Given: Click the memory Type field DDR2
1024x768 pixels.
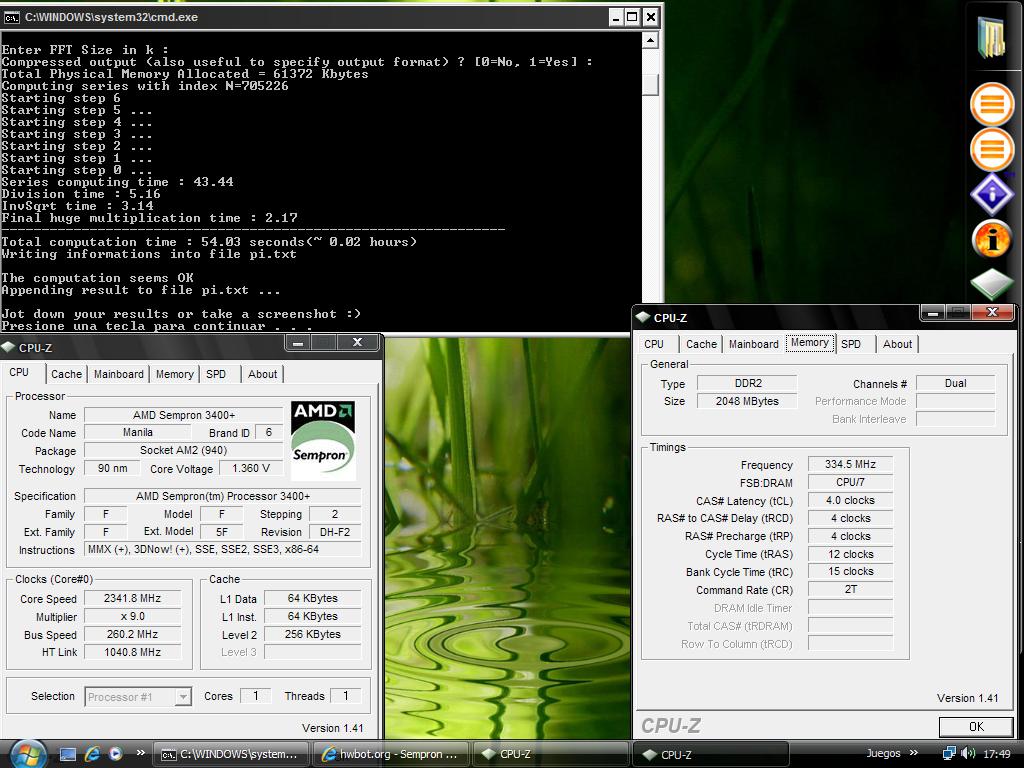Looking at the screenshot, I should [748, 383].
